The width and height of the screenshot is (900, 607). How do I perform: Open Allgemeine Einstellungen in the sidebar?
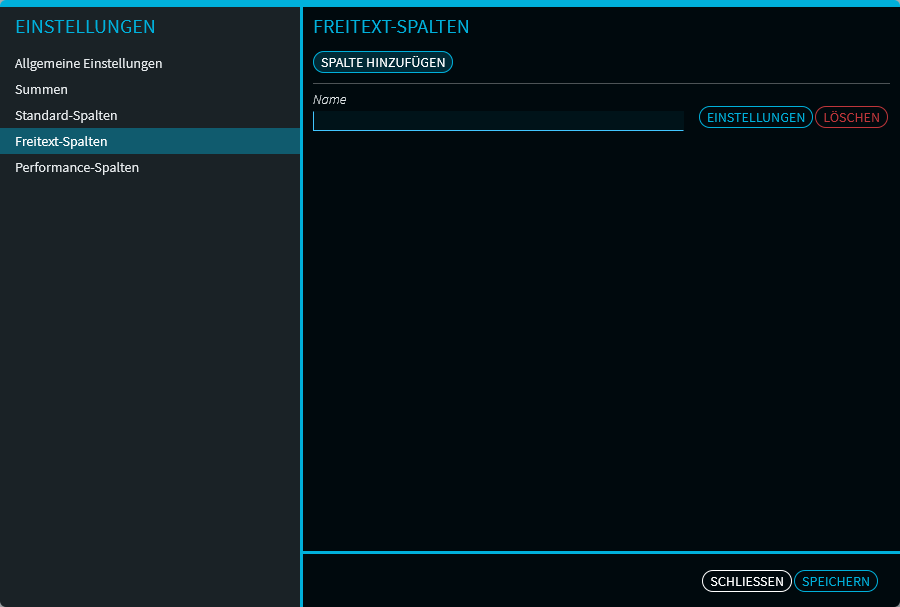88,64
